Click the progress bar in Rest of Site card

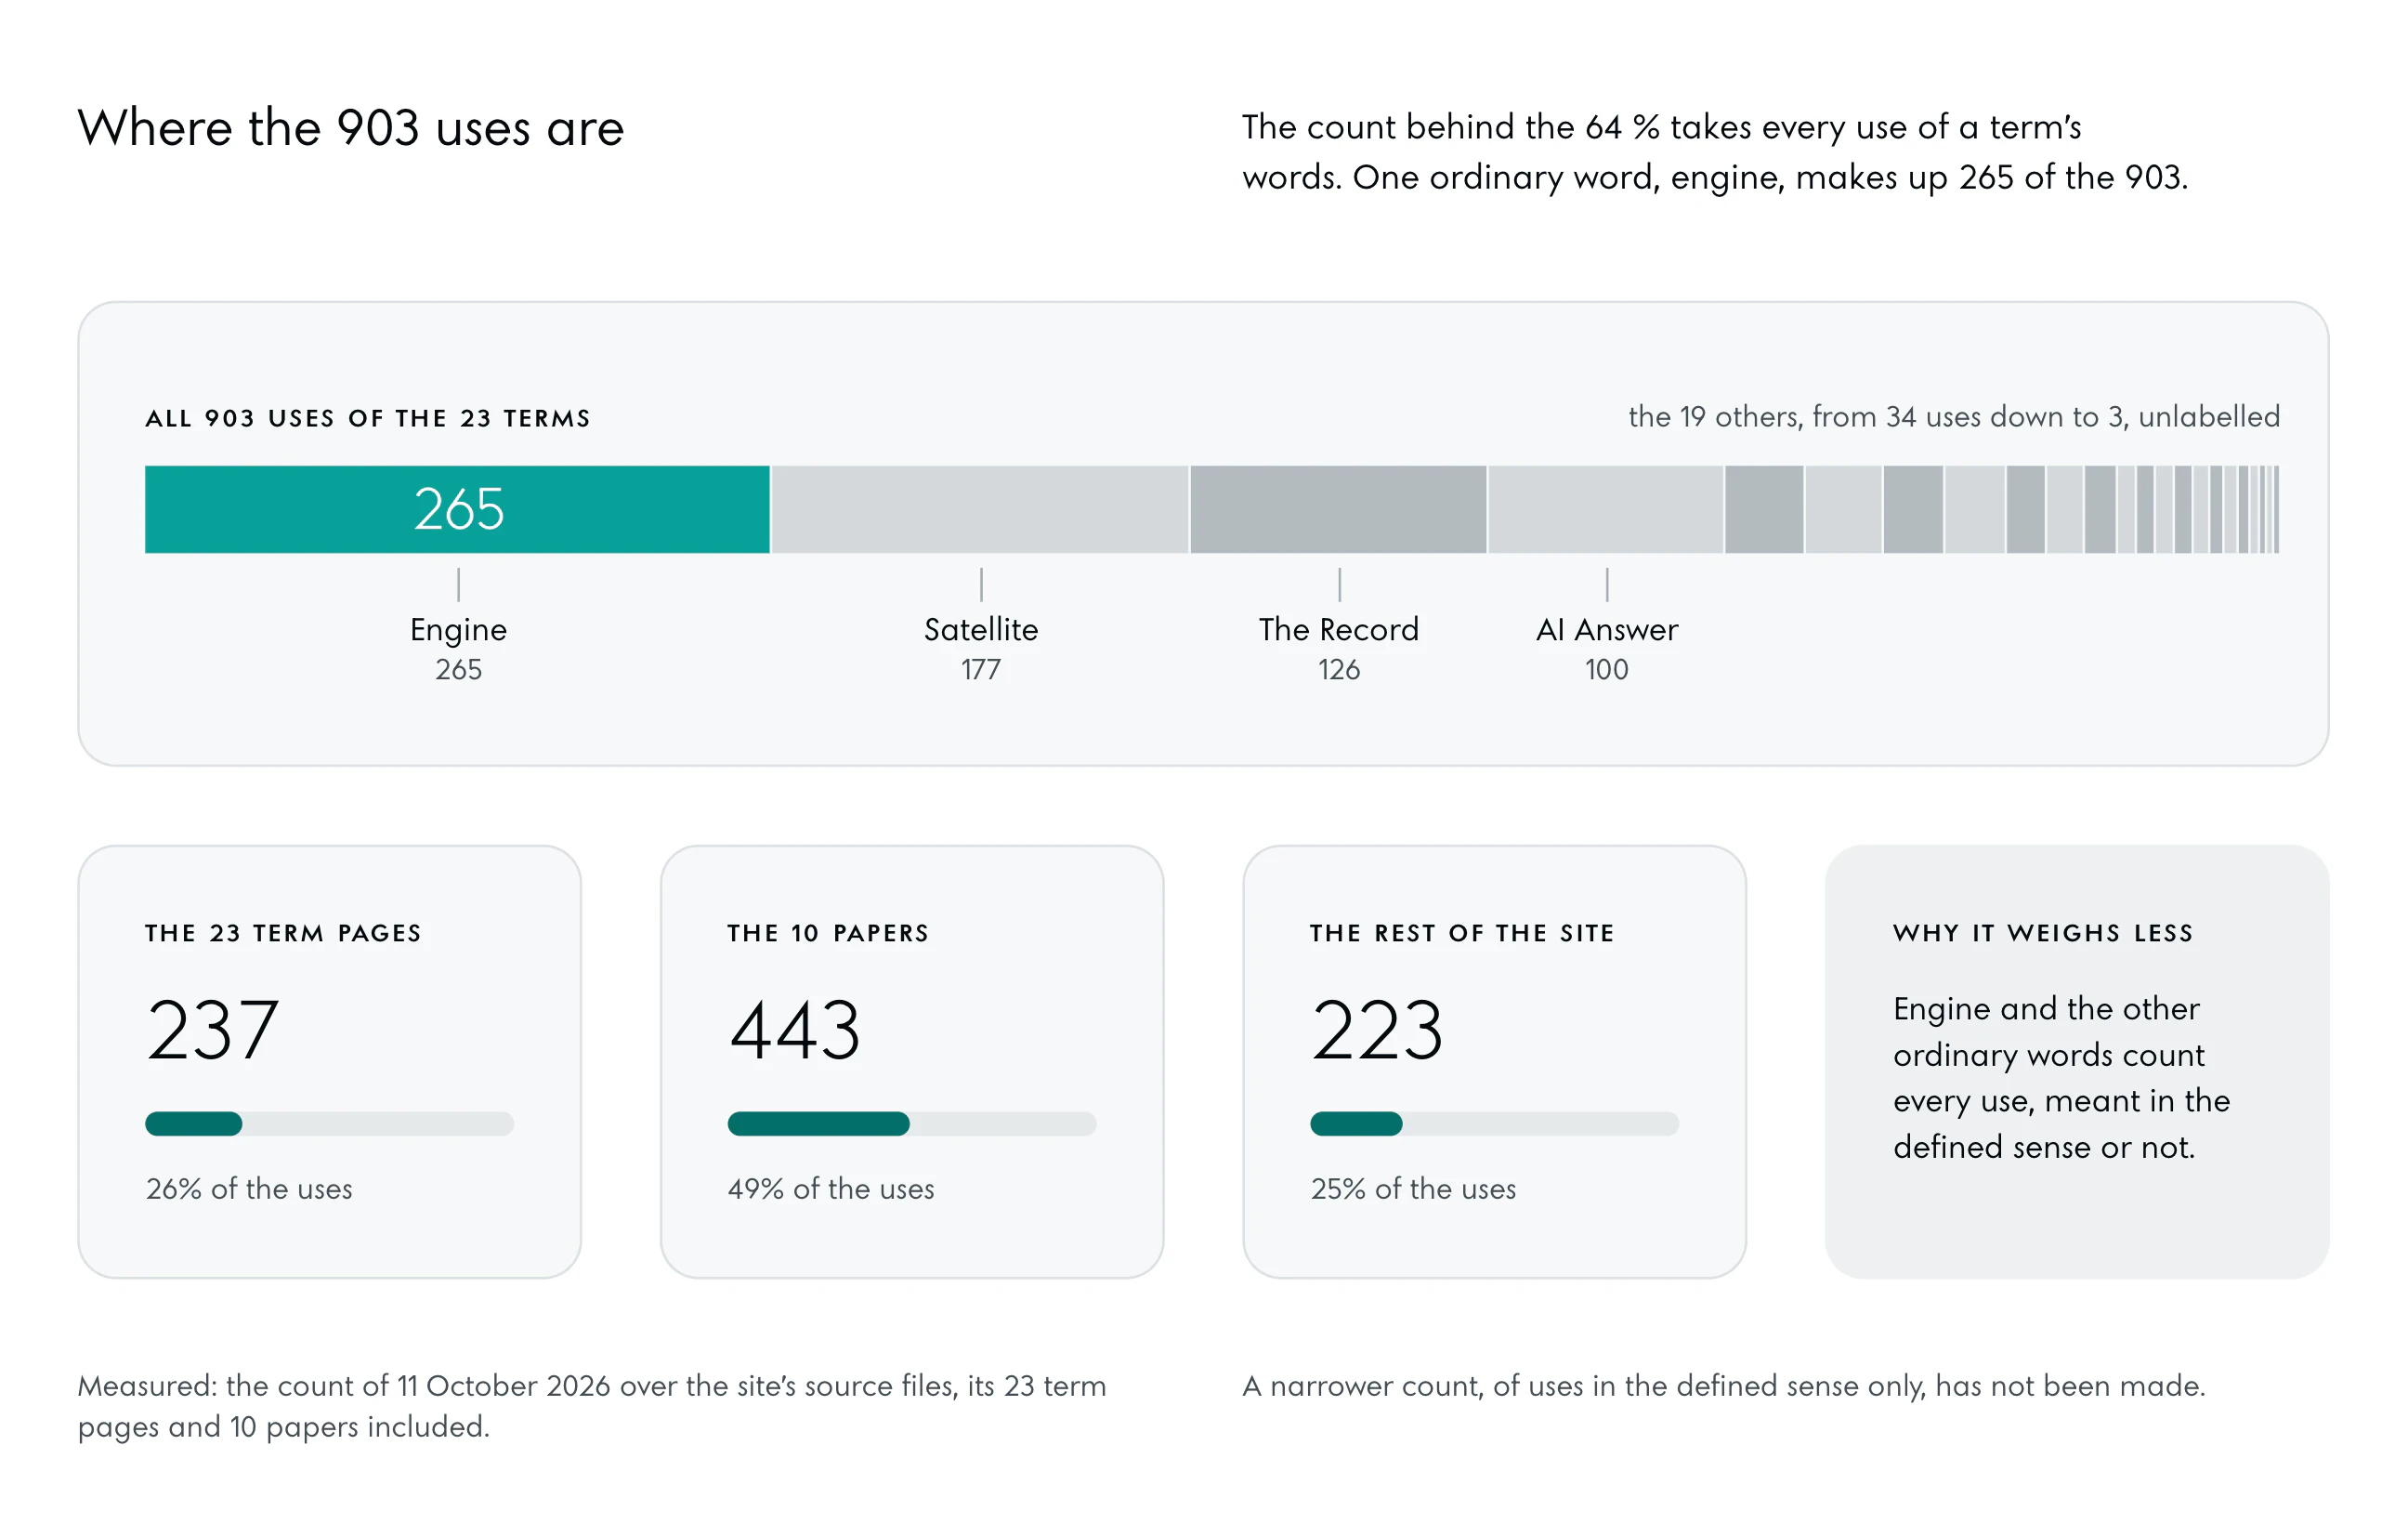pyautogui.click(x=1494, y=1124)
